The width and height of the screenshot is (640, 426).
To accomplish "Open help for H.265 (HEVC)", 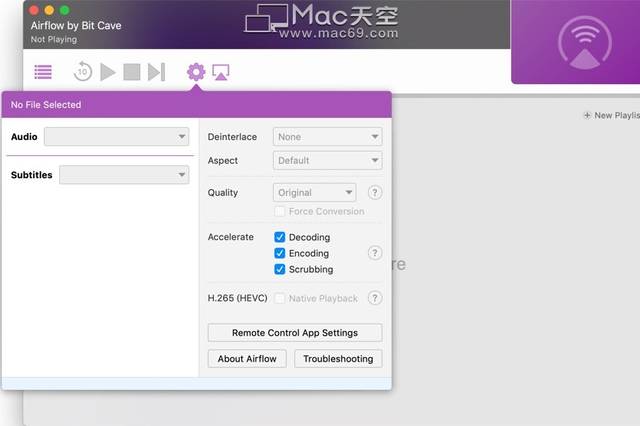I will (x=375, y=298).
